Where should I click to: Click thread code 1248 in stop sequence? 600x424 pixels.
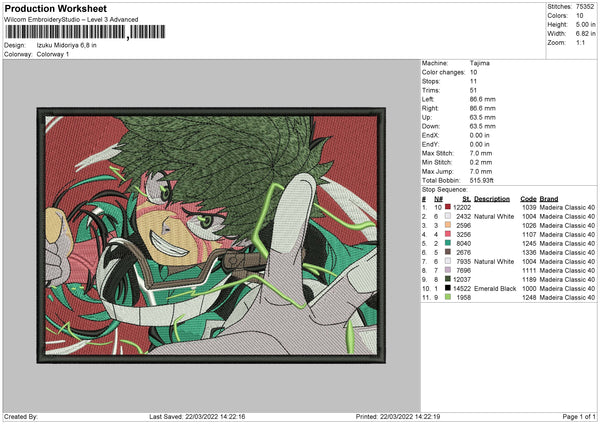coord(529,297)
